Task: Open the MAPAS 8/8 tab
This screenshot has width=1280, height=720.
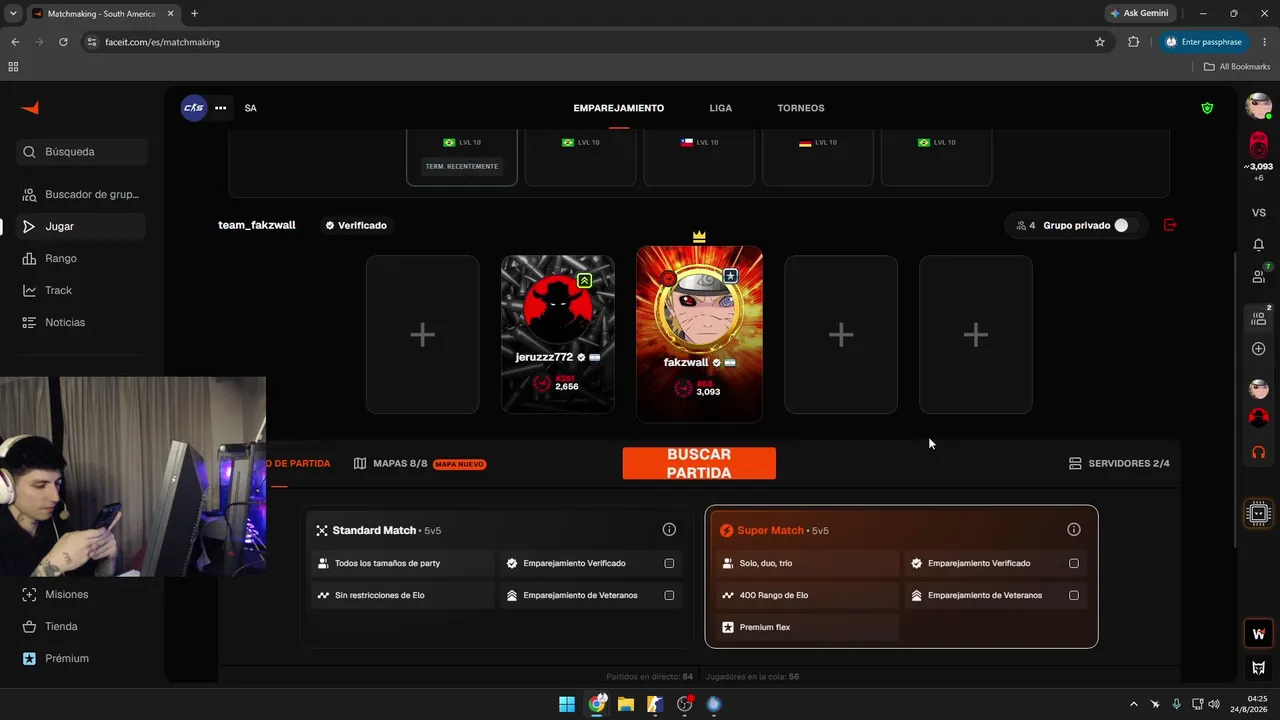Action: coord(420,464)
